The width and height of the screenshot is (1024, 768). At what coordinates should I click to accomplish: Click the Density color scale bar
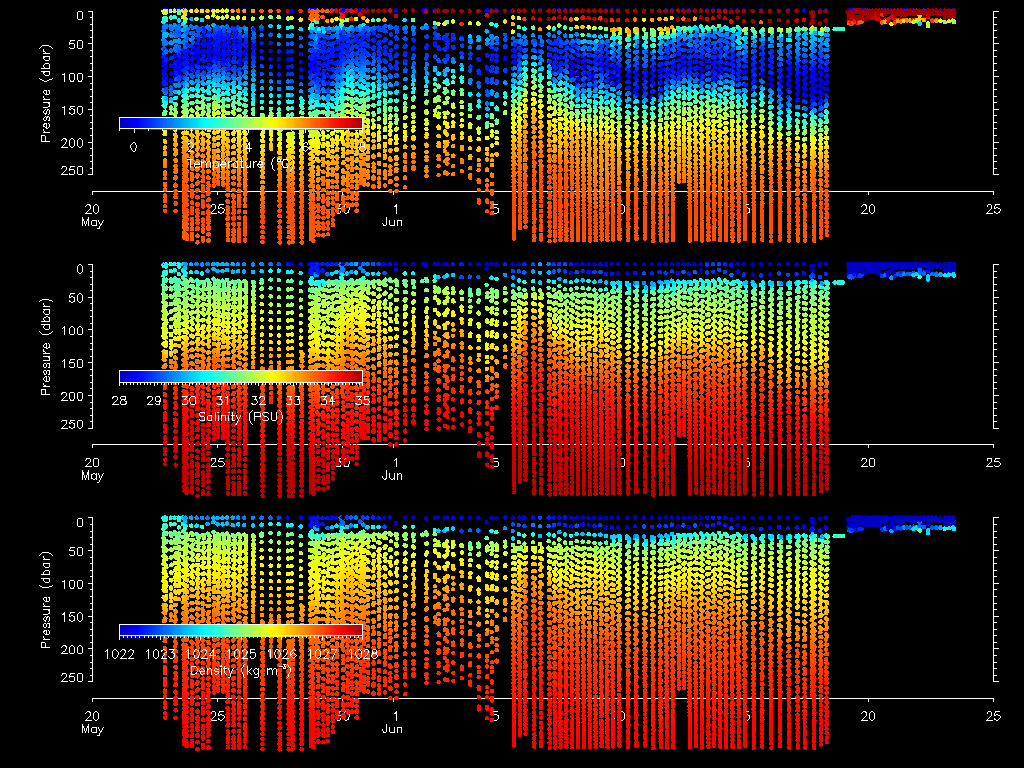tap(240, 630)
